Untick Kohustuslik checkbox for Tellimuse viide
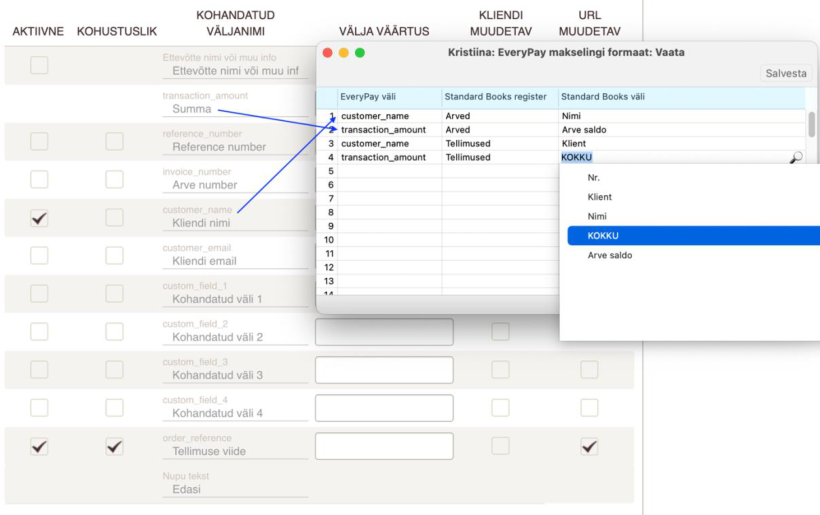This screenshot has width=820, height=515. coord(115,446)
